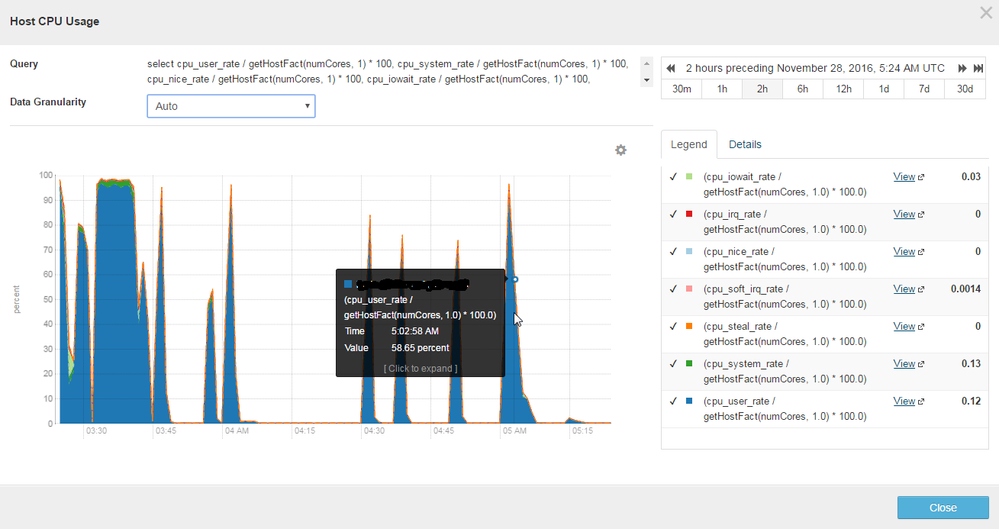Toggle cpu_iowait_rate series checkmark
999x529 pixels.
coord(673,177)
